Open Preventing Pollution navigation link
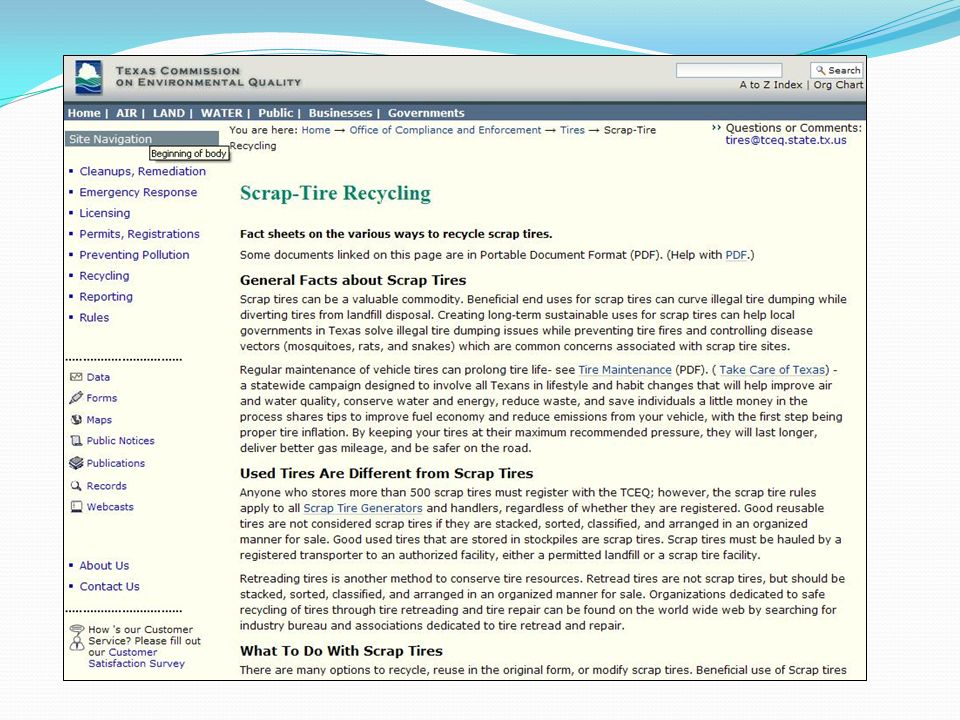 (134, 255)
